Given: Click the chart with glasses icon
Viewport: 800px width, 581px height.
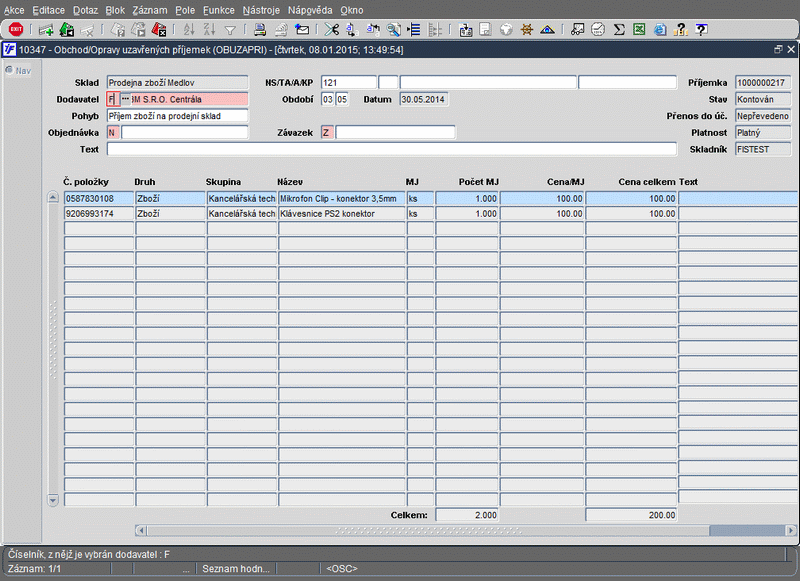Looking at the screenshot, I should [578, 30].
